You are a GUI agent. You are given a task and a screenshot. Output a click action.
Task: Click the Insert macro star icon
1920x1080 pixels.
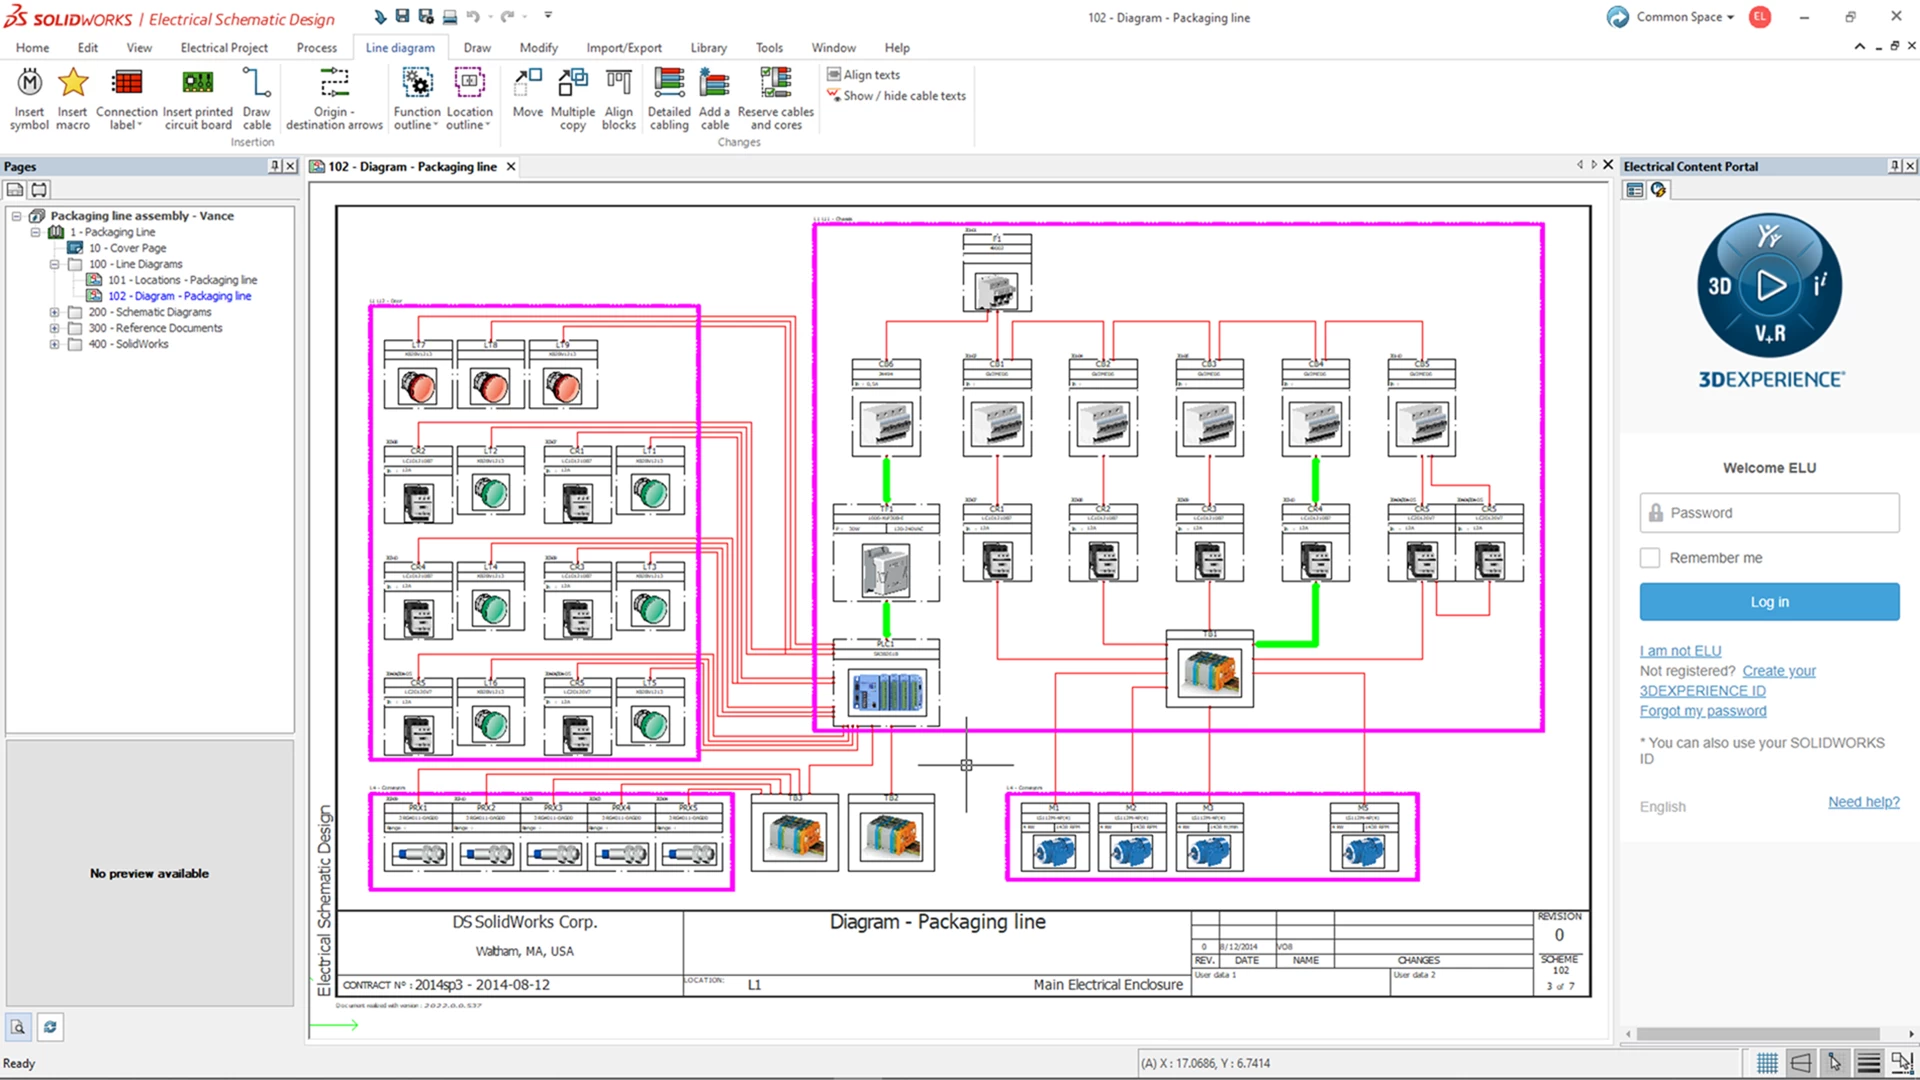[72, 83]
